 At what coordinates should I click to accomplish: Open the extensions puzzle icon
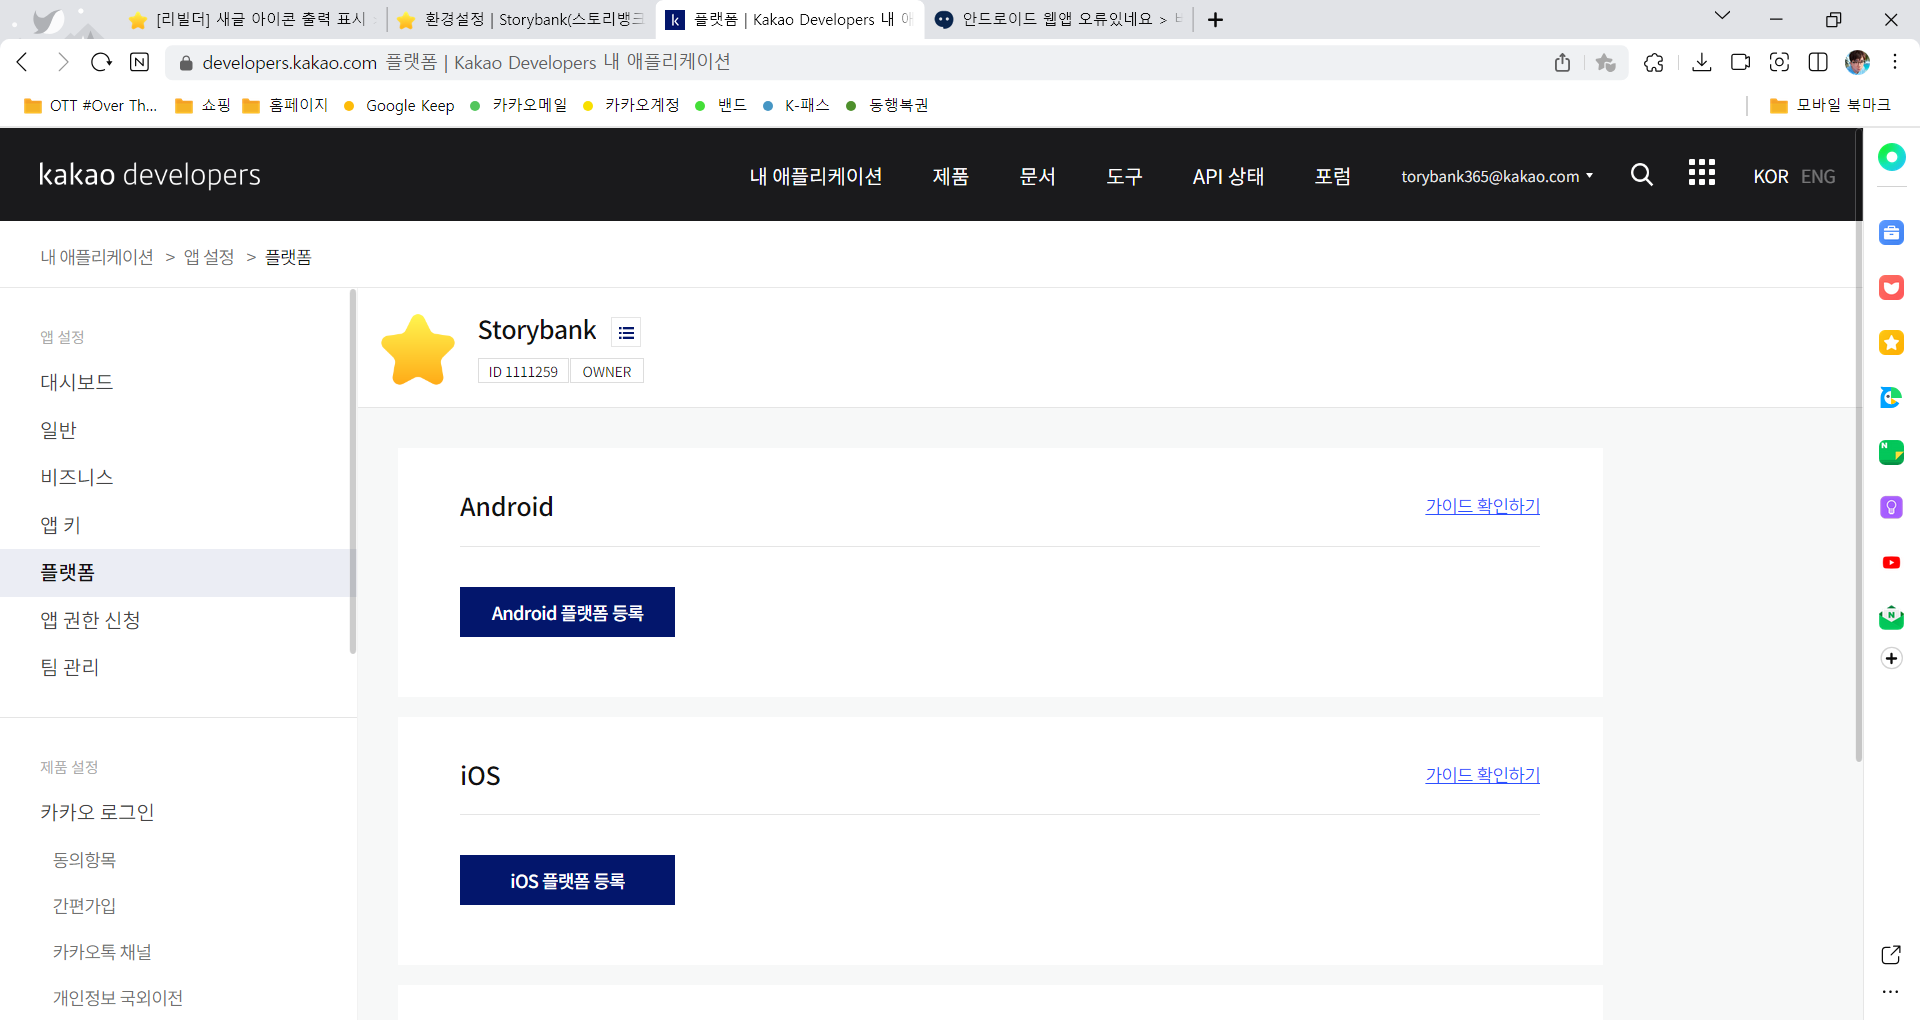coord(1654,62)
